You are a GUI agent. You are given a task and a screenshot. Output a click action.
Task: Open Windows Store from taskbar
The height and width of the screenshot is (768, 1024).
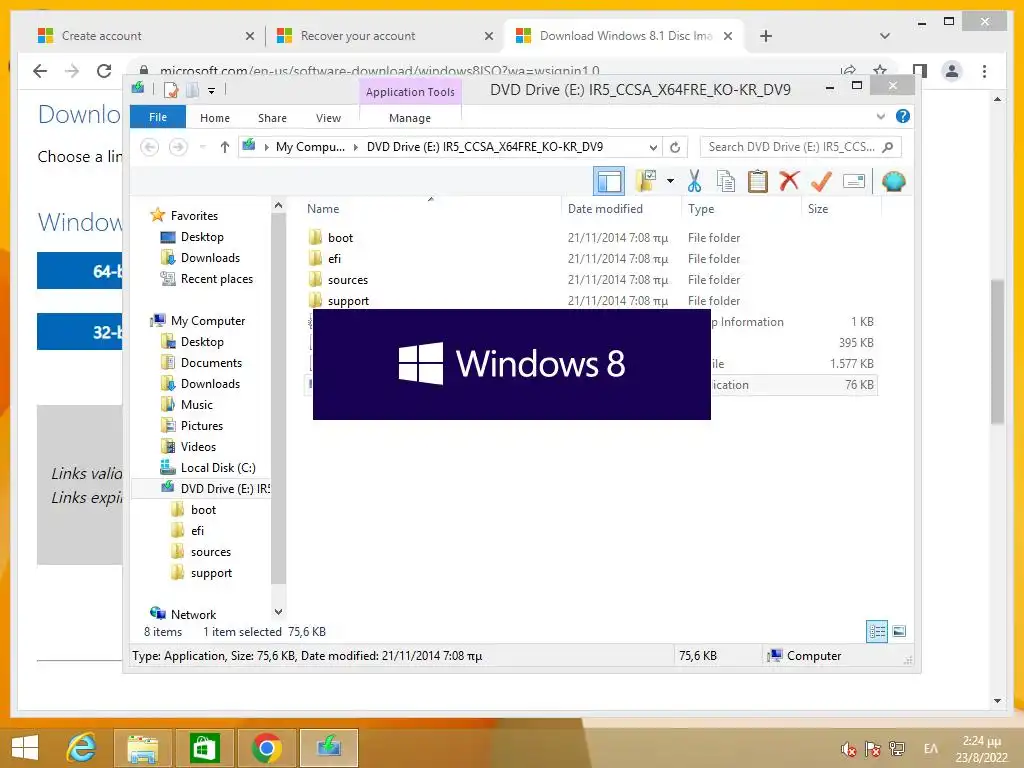point(204,748)
